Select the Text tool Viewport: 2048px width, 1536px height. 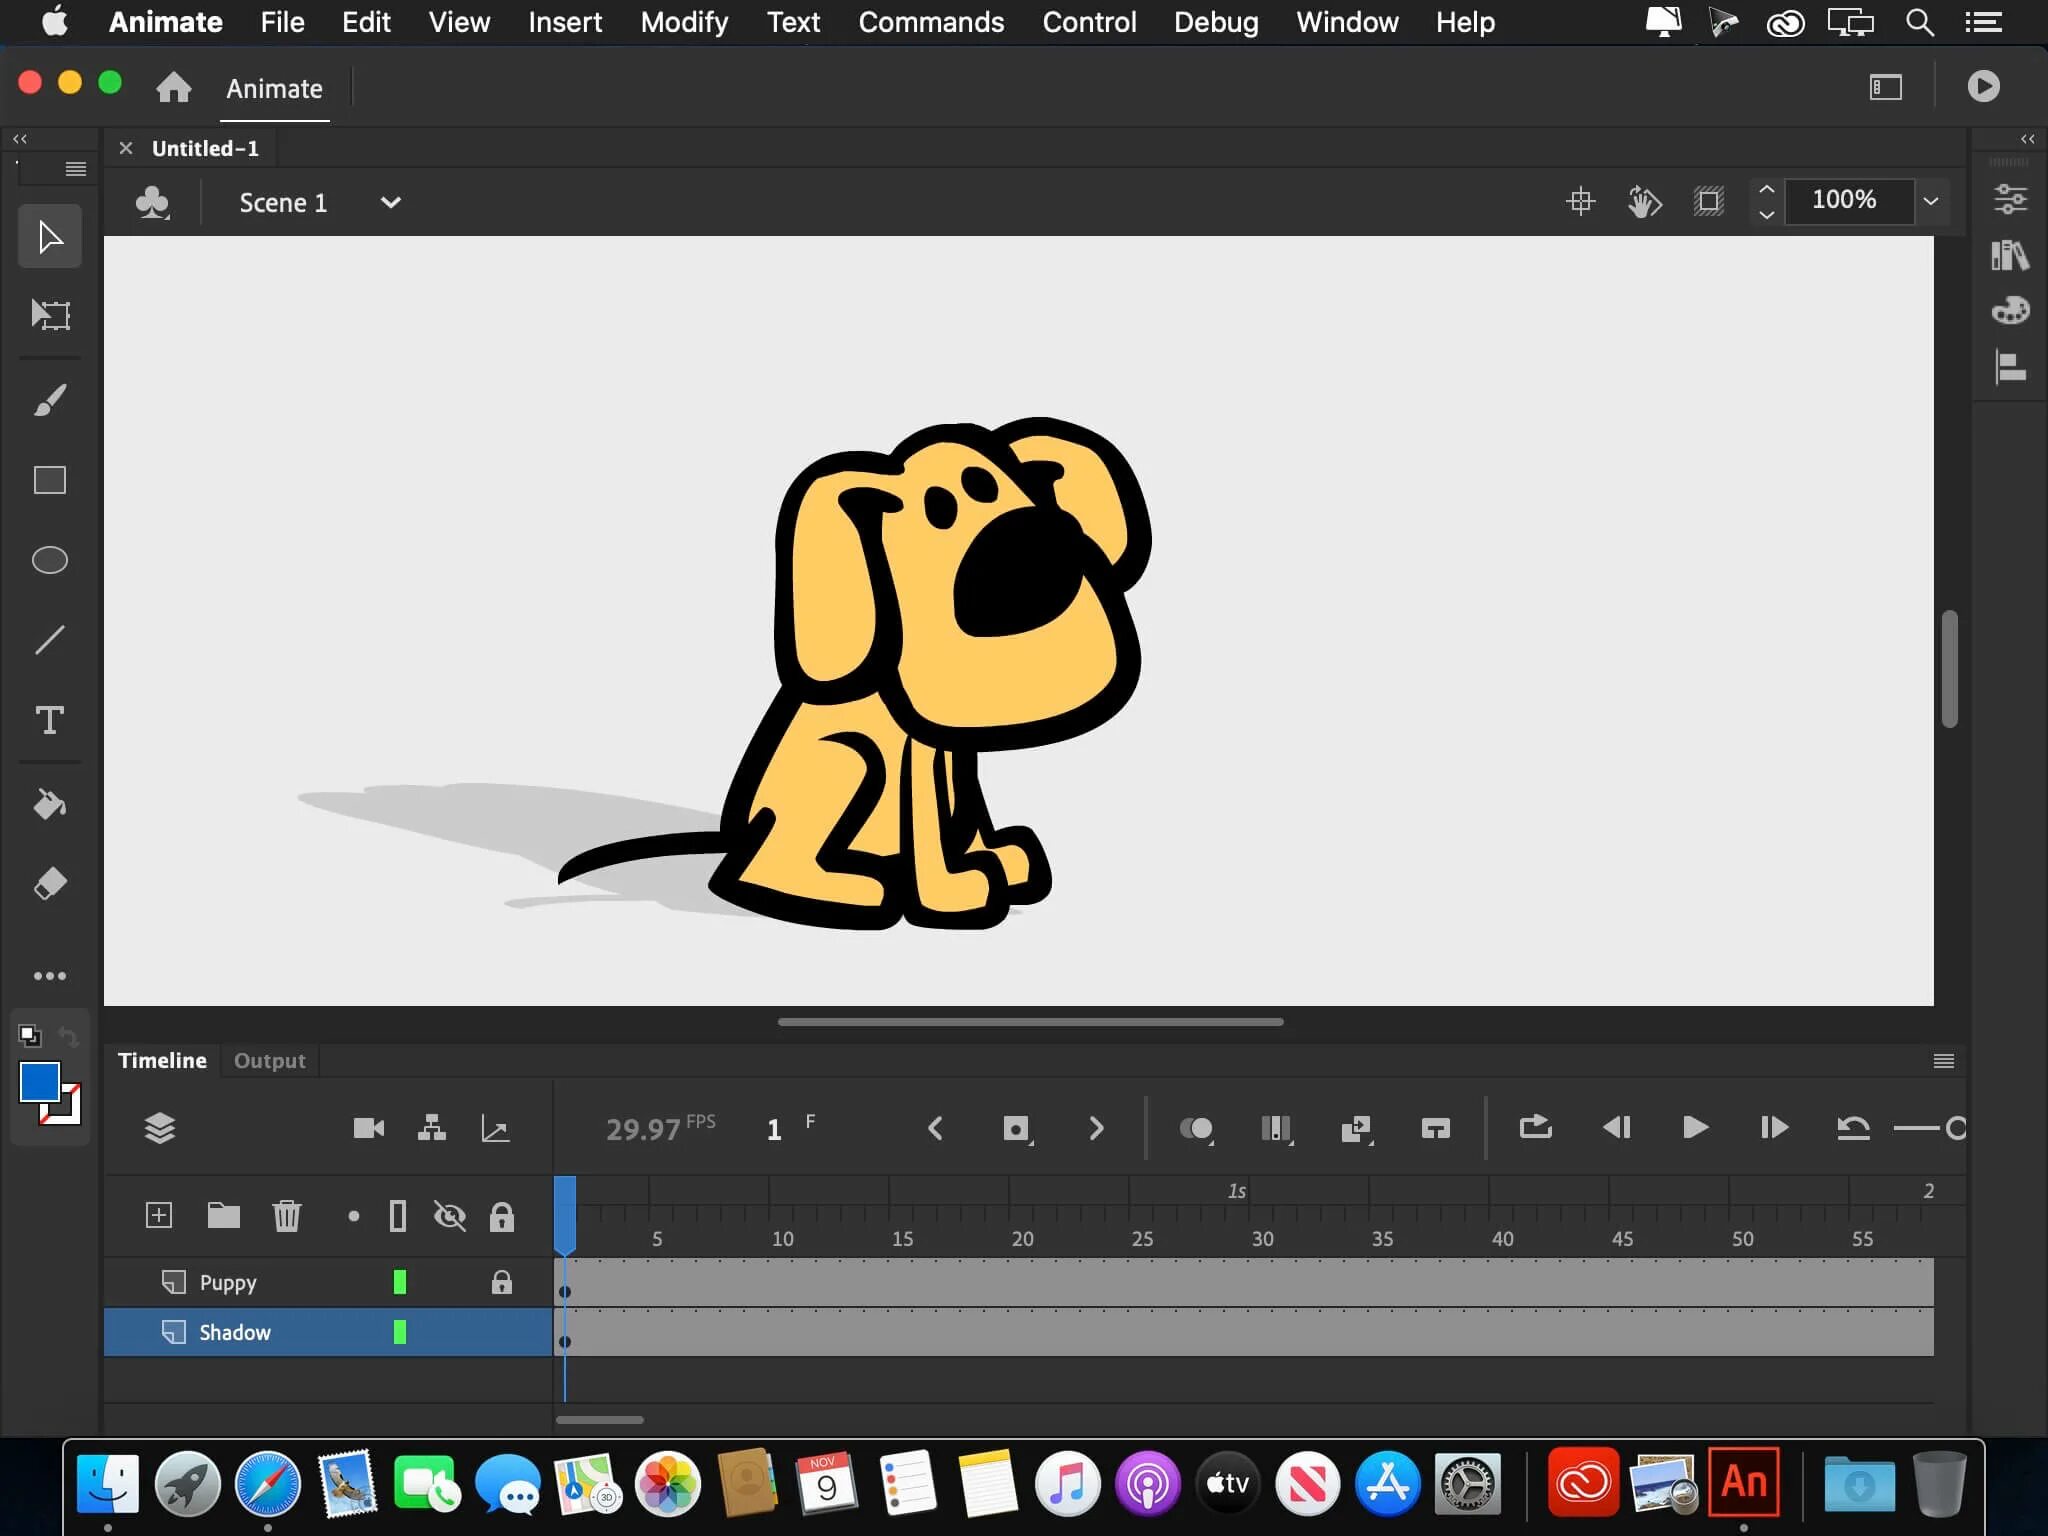(48, 720)
